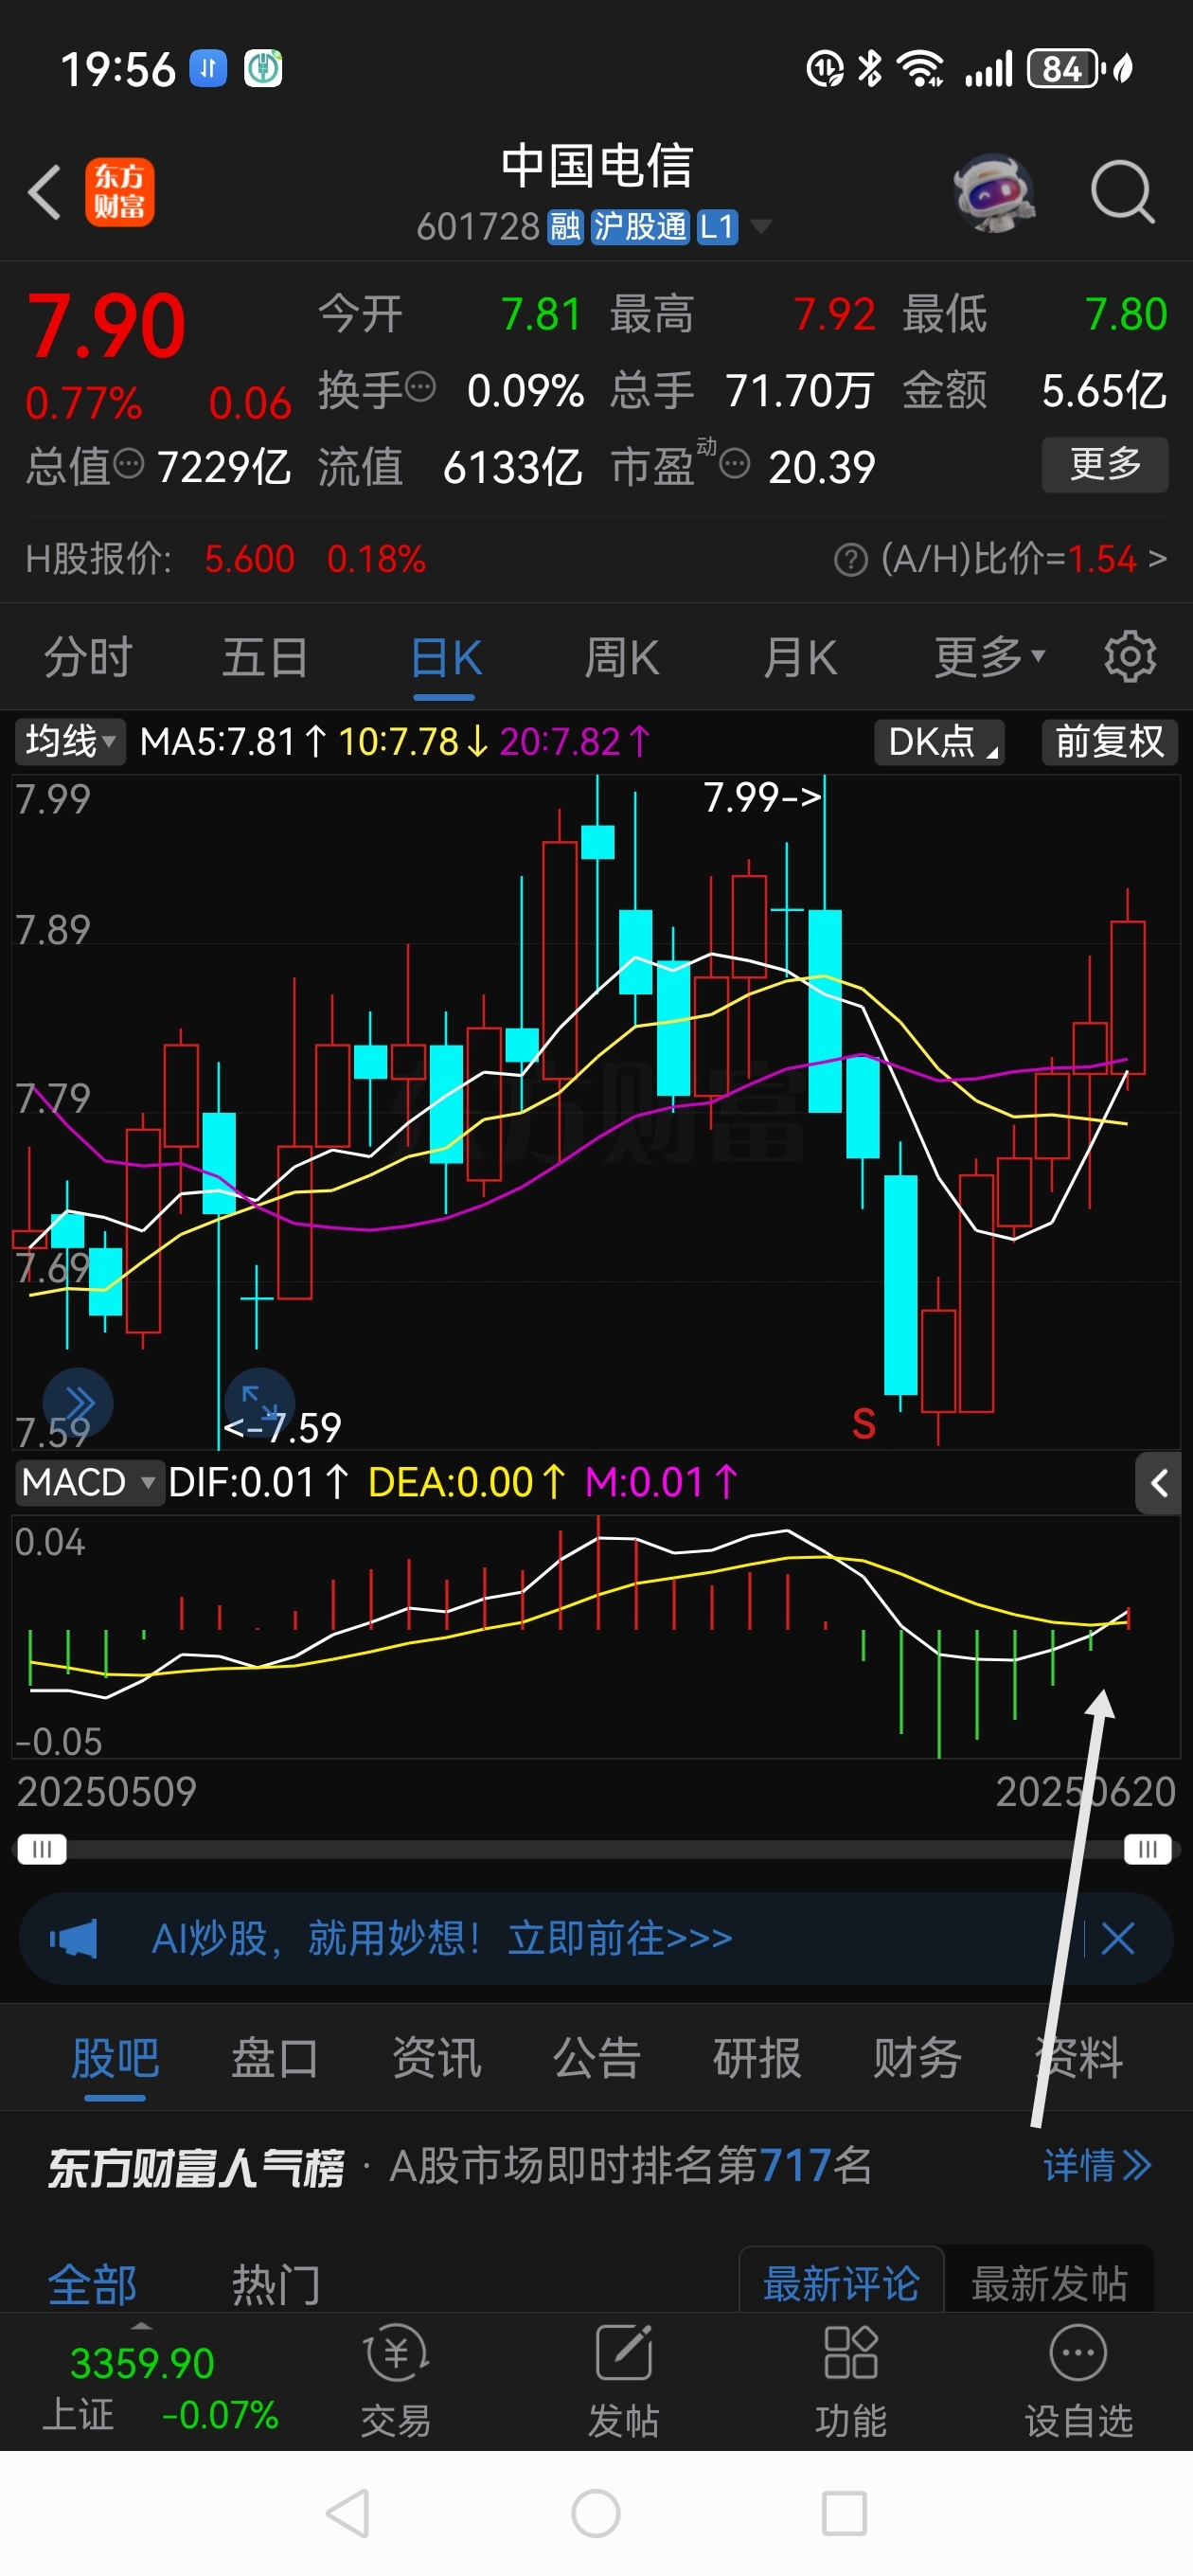Tap the 更多 quote details button
The image size is (1193, 2576).
click(x=1105, y=464)
